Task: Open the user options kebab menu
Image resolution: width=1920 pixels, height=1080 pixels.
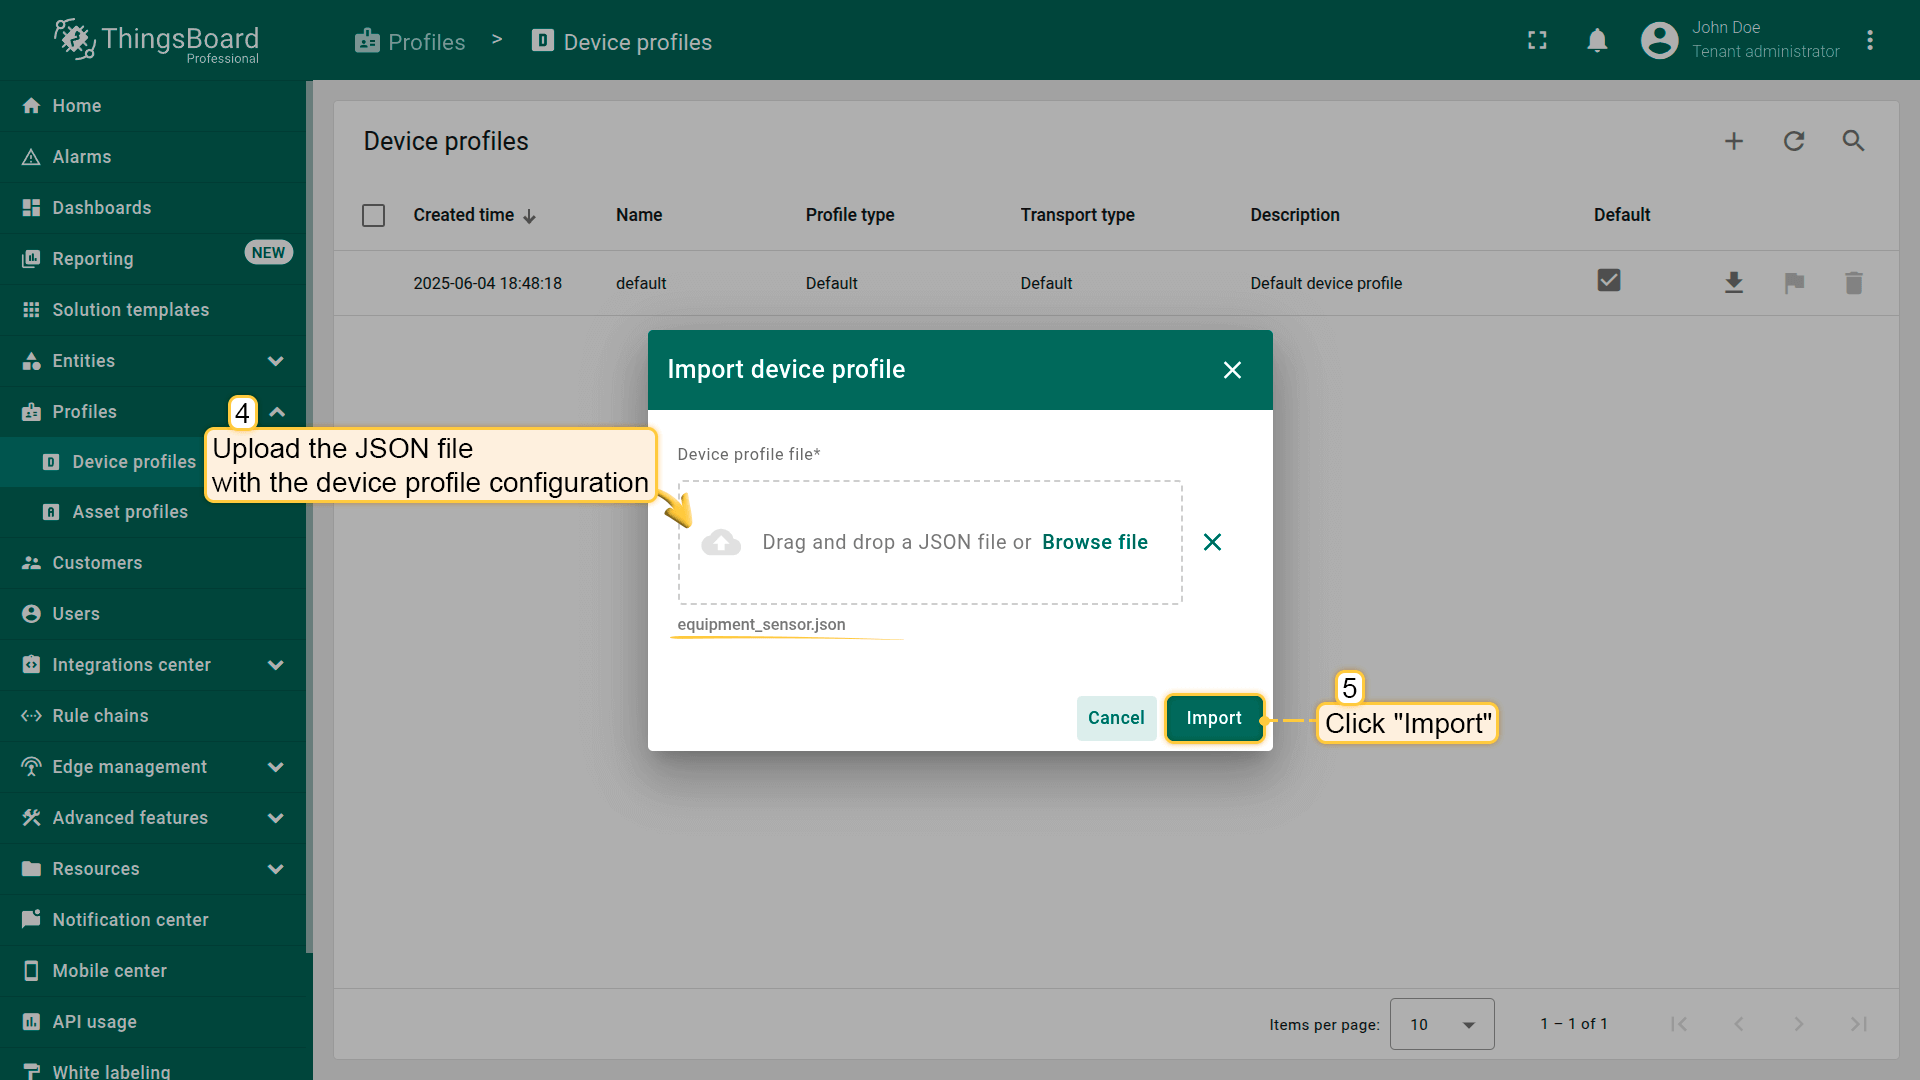Action: click(x=1869, y=41)
